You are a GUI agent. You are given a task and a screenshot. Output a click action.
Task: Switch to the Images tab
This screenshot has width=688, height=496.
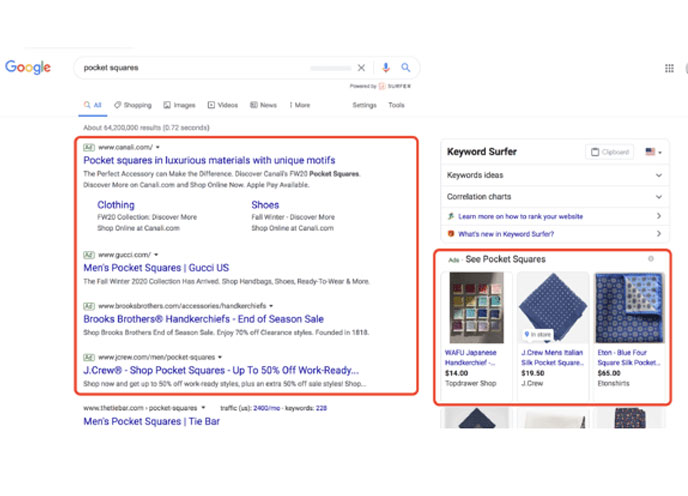tap(179, 105)
